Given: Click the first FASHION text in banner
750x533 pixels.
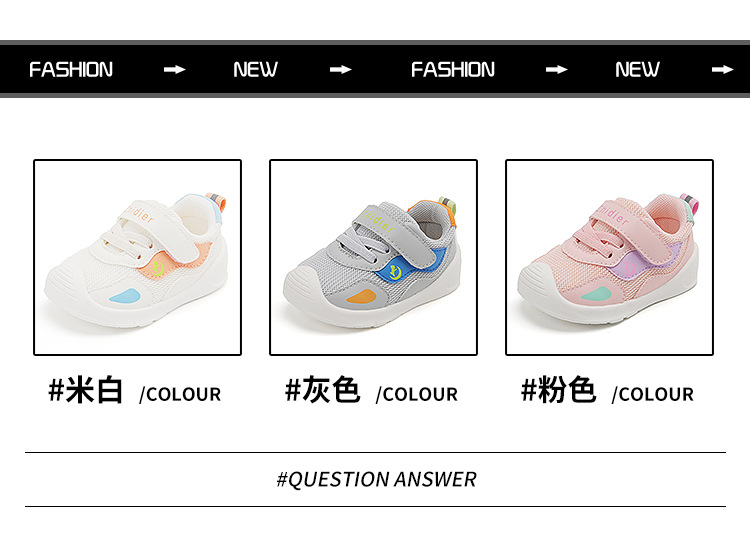Looking at the screenshot, I should (x=71, y=70).
